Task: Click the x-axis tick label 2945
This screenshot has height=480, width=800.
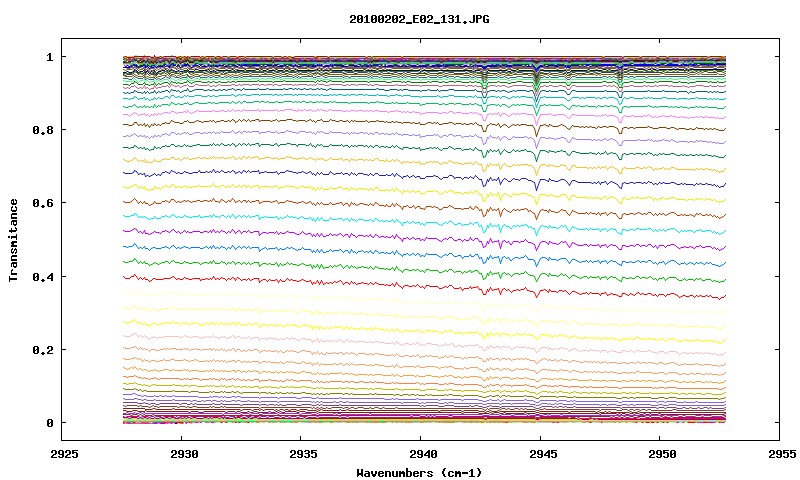Action: 542,454
